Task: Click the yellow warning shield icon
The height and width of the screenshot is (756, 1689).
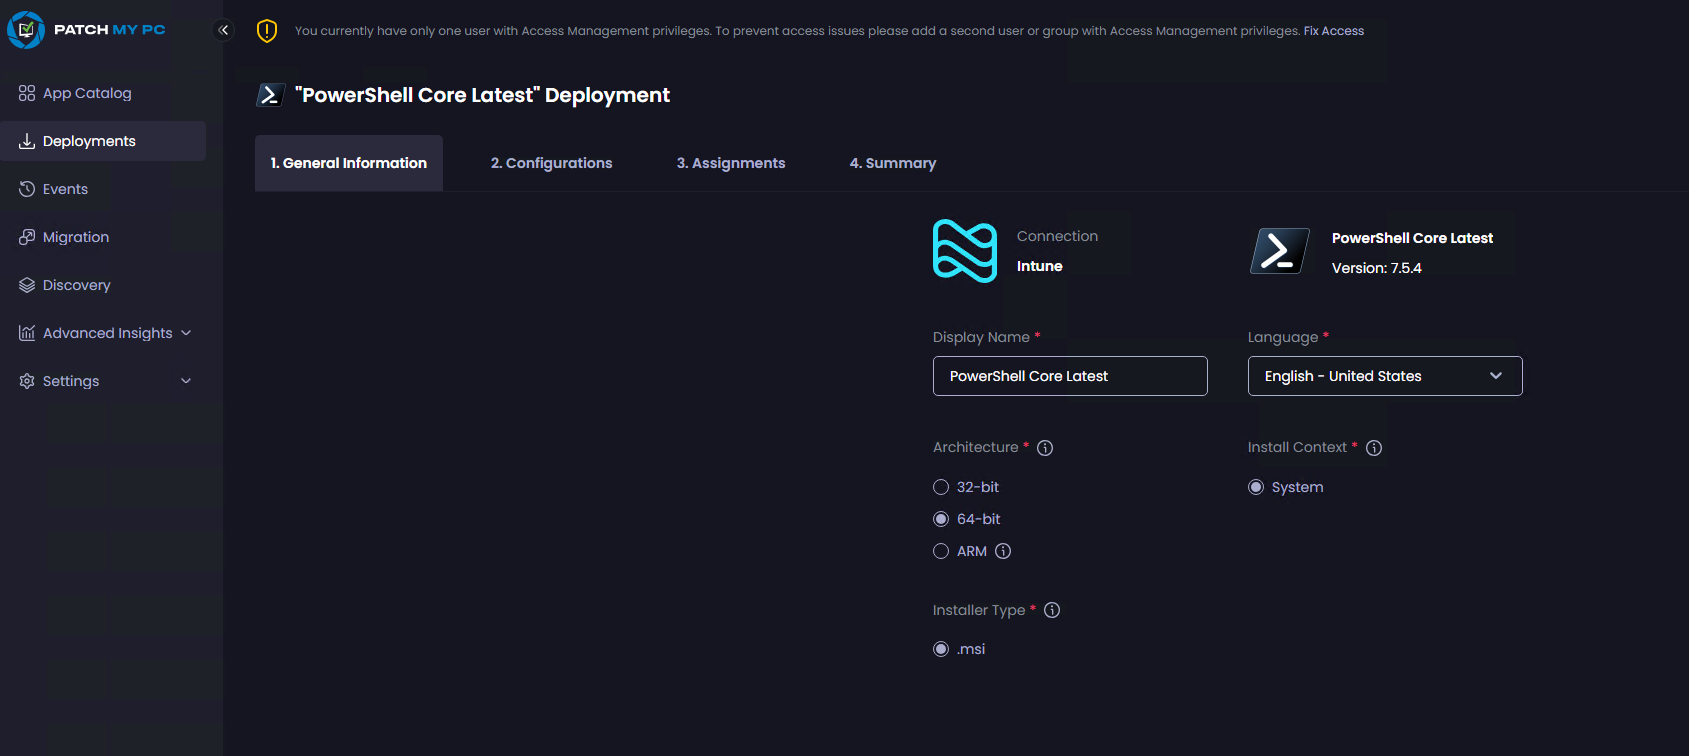Action: [x=267, y=31]
